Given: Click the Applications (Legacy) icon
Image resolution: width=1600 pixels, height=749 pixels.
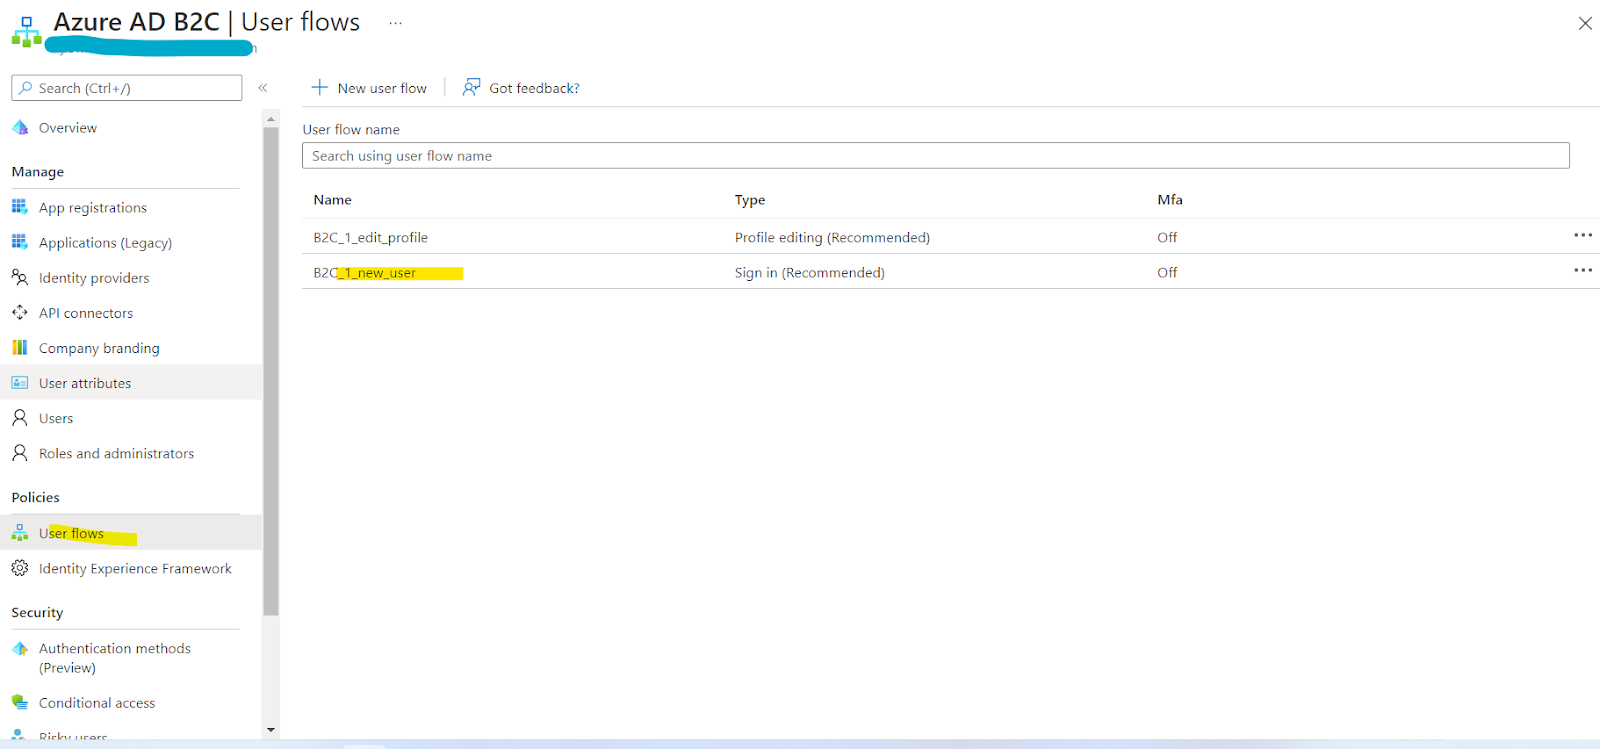Looking at the screenshot, I should (x=20, y=242).
